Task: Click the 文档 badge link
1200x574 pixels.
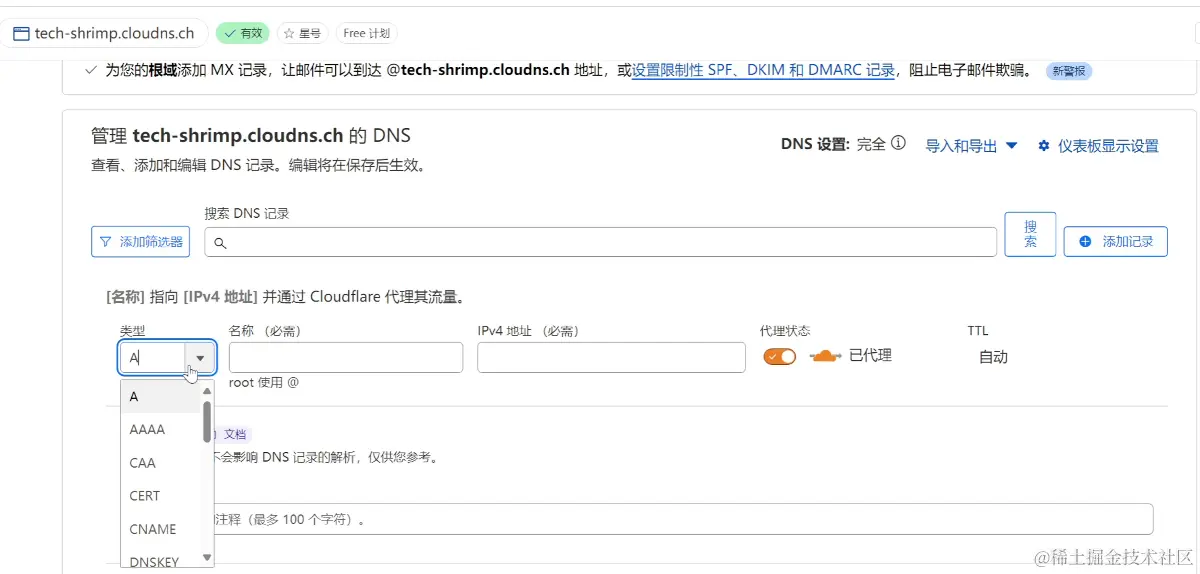Action: tap(233, 435)
